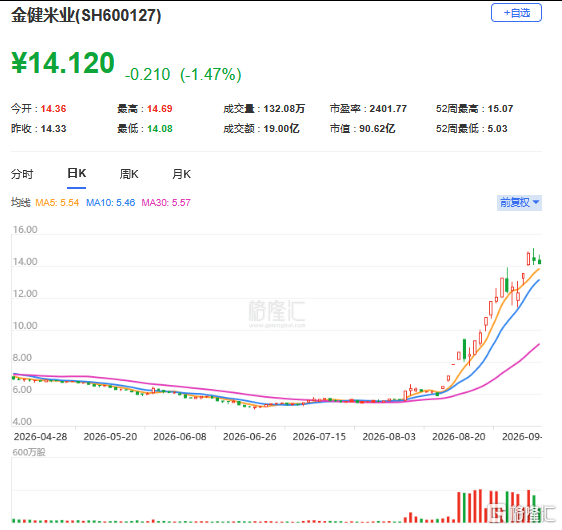Click the 今开 value 14.36
562x530 pixels.
click(53, 109)
